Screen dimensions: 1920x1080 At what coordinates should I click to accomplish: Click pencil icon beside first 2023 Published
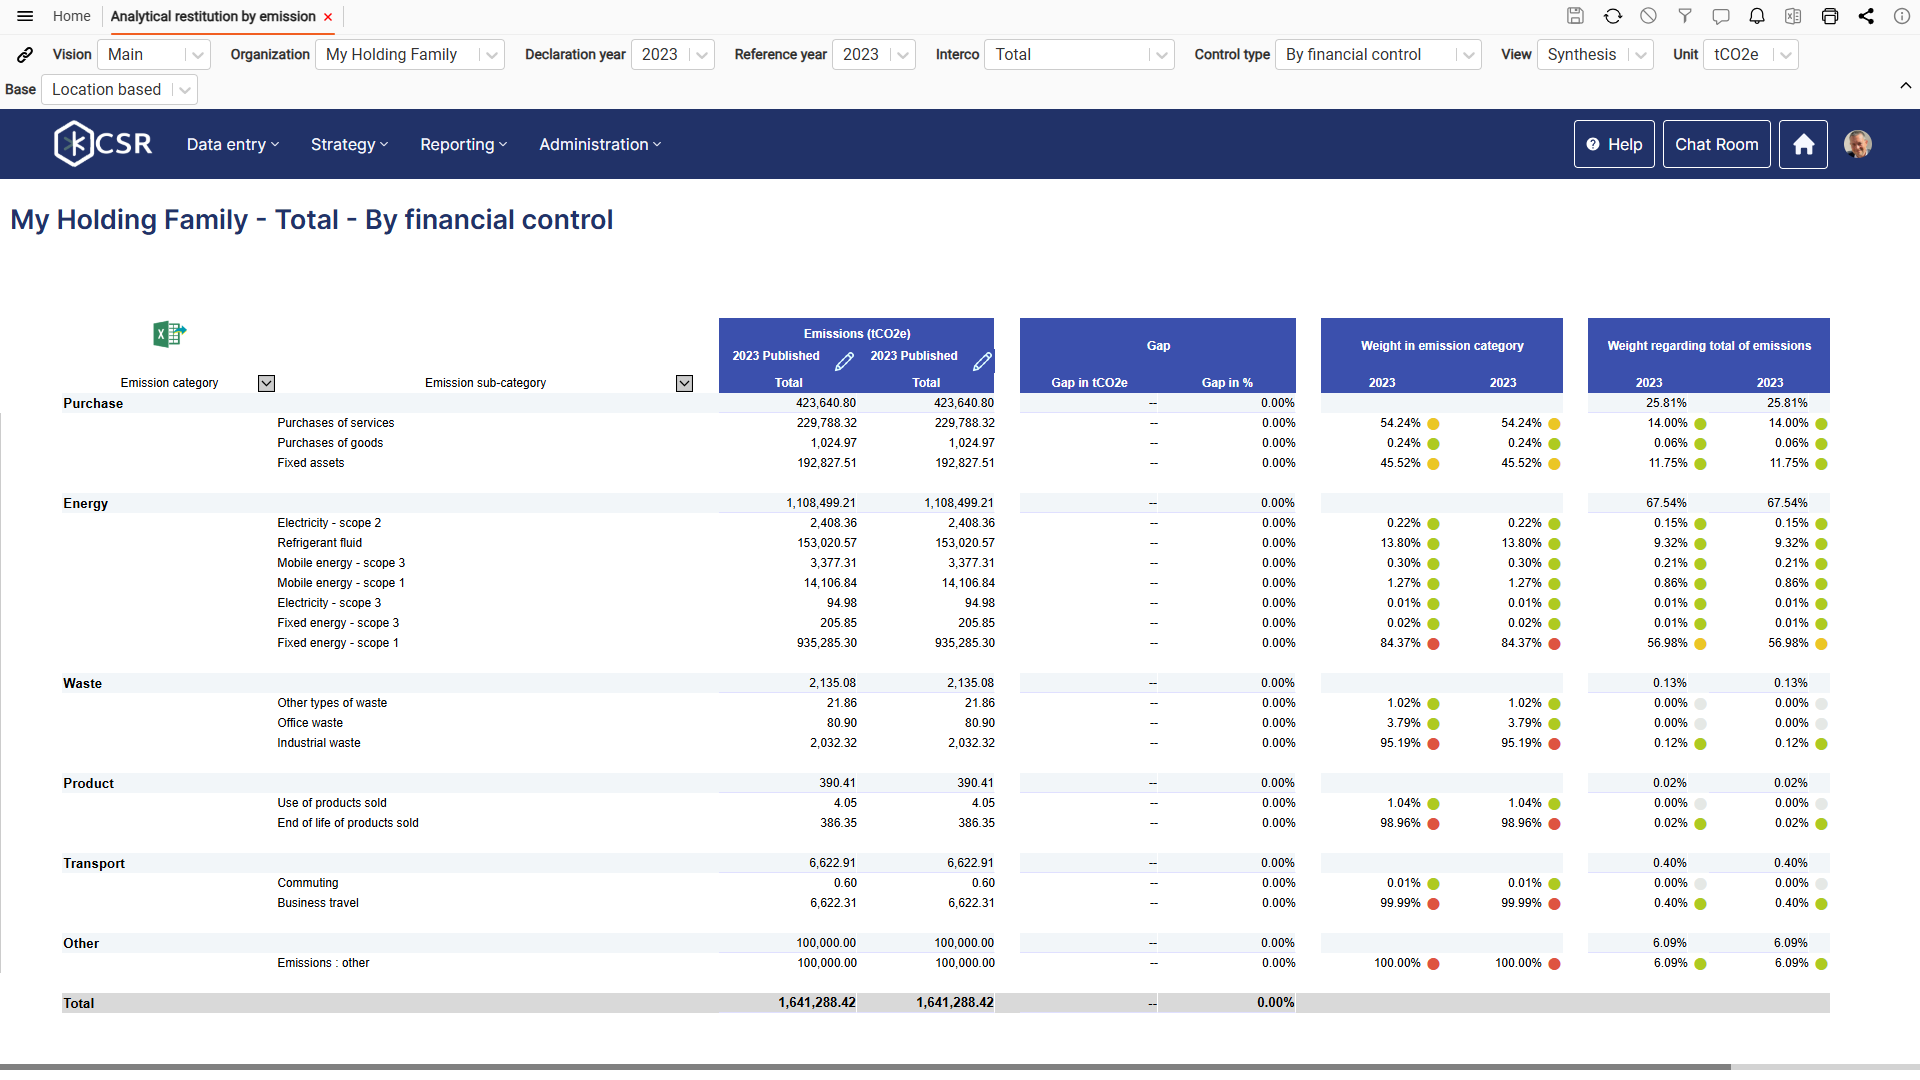(844, 361)
